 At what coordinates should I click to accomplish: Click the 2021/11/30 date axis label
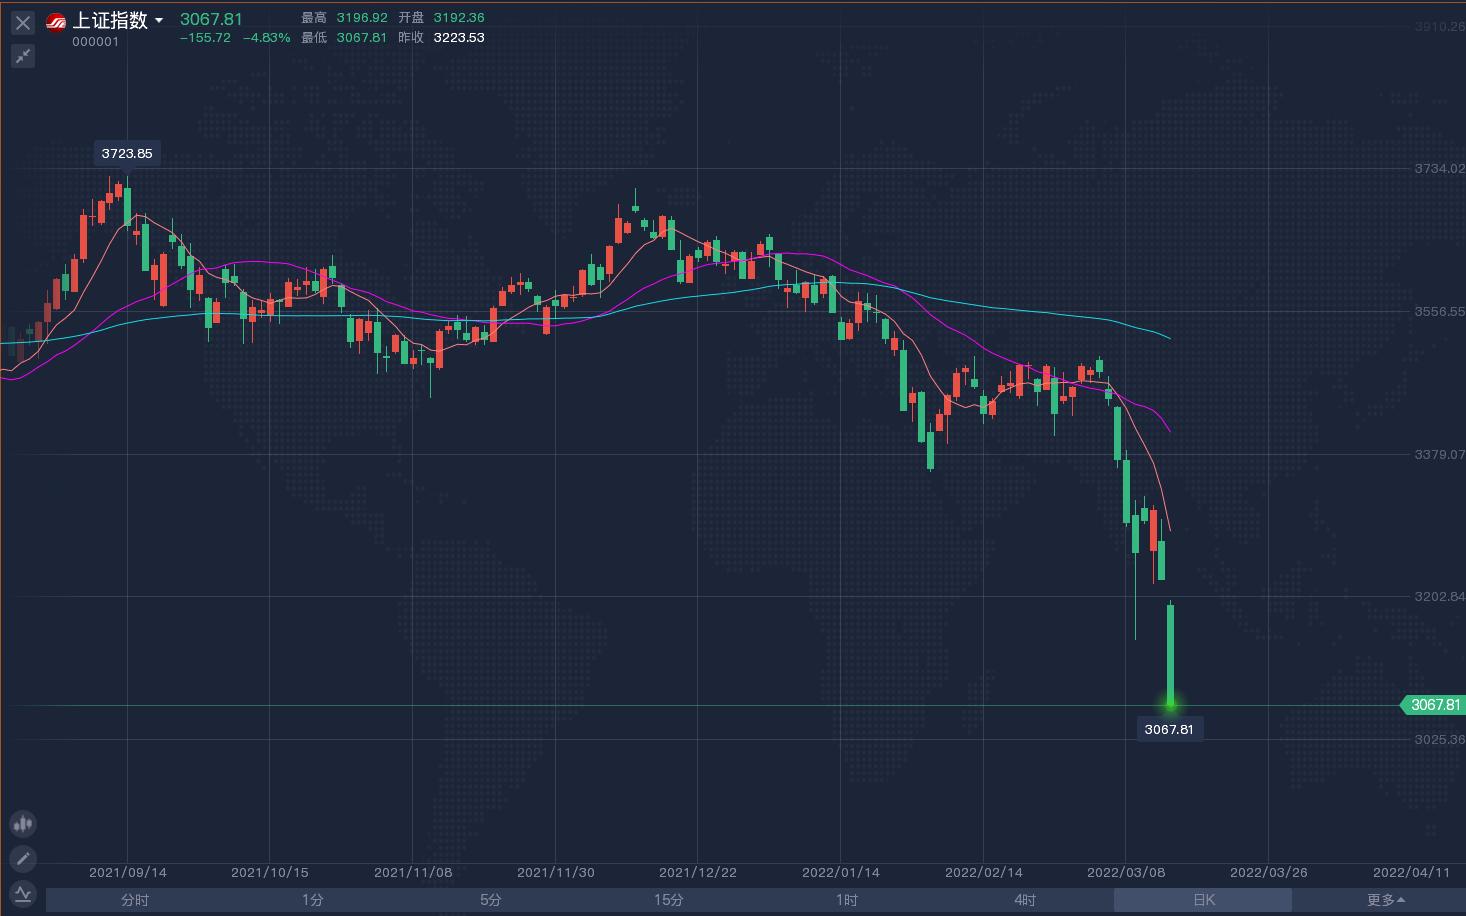(555, 872)
